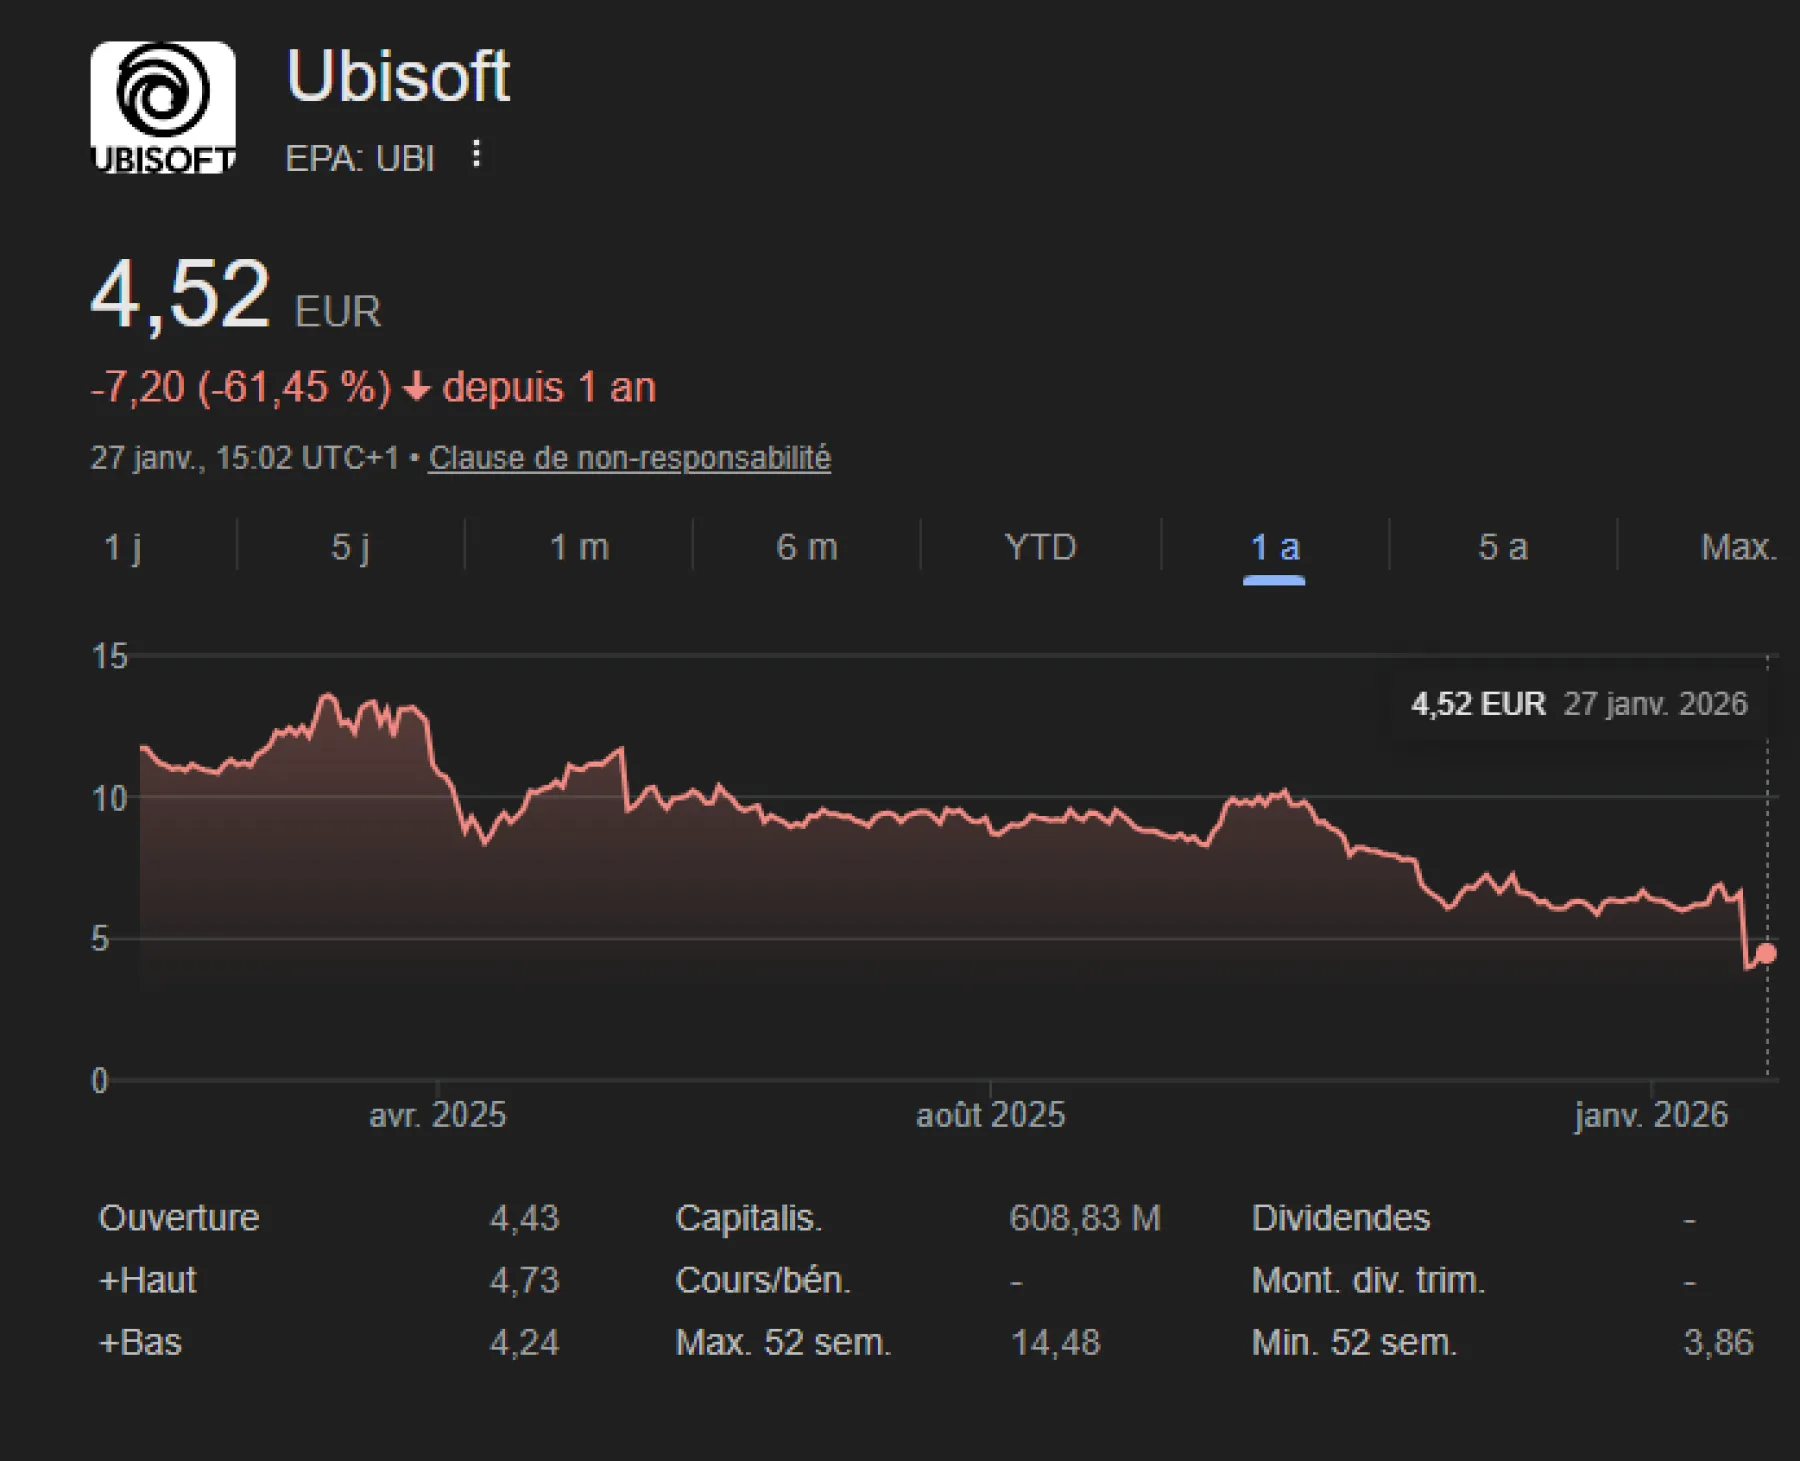The height and width of the screenshot is (1461, 1800).
Task: Click the red downward arrow indicator
Action: (x=416, y=386)
